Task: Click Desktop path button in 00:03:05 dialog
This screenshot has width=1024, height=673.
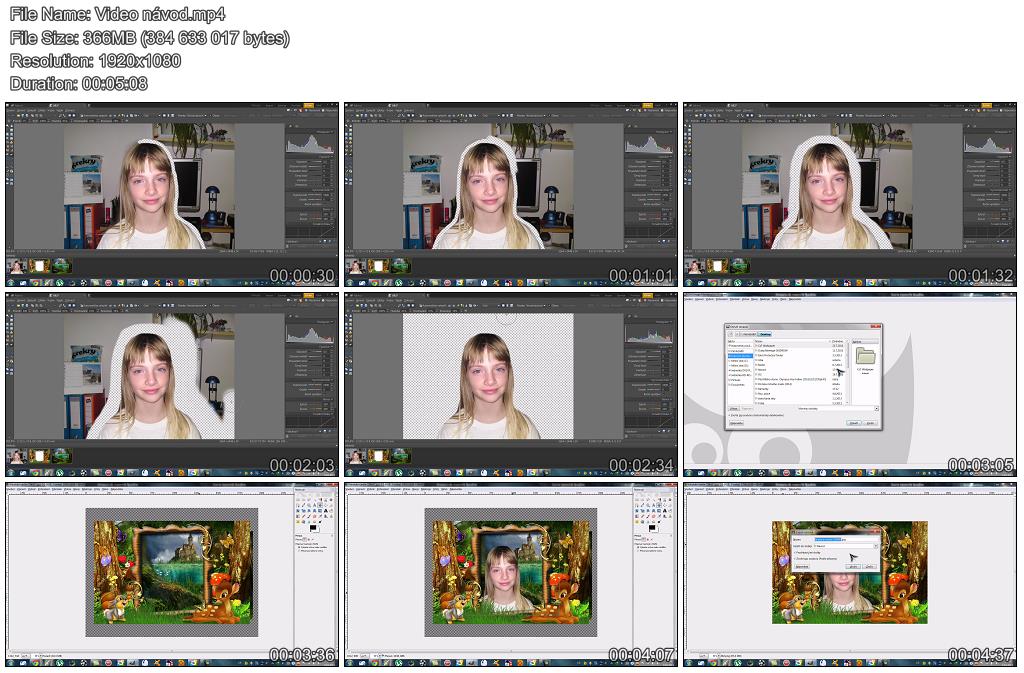Action: click(x=764, y=334)
